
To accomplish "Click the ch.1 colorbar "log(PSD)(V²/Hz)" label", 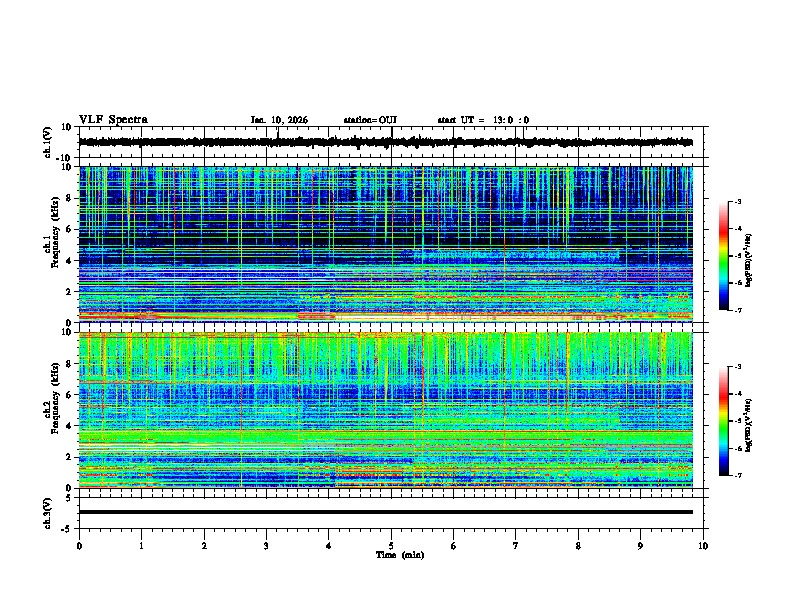I will point(749,260).
